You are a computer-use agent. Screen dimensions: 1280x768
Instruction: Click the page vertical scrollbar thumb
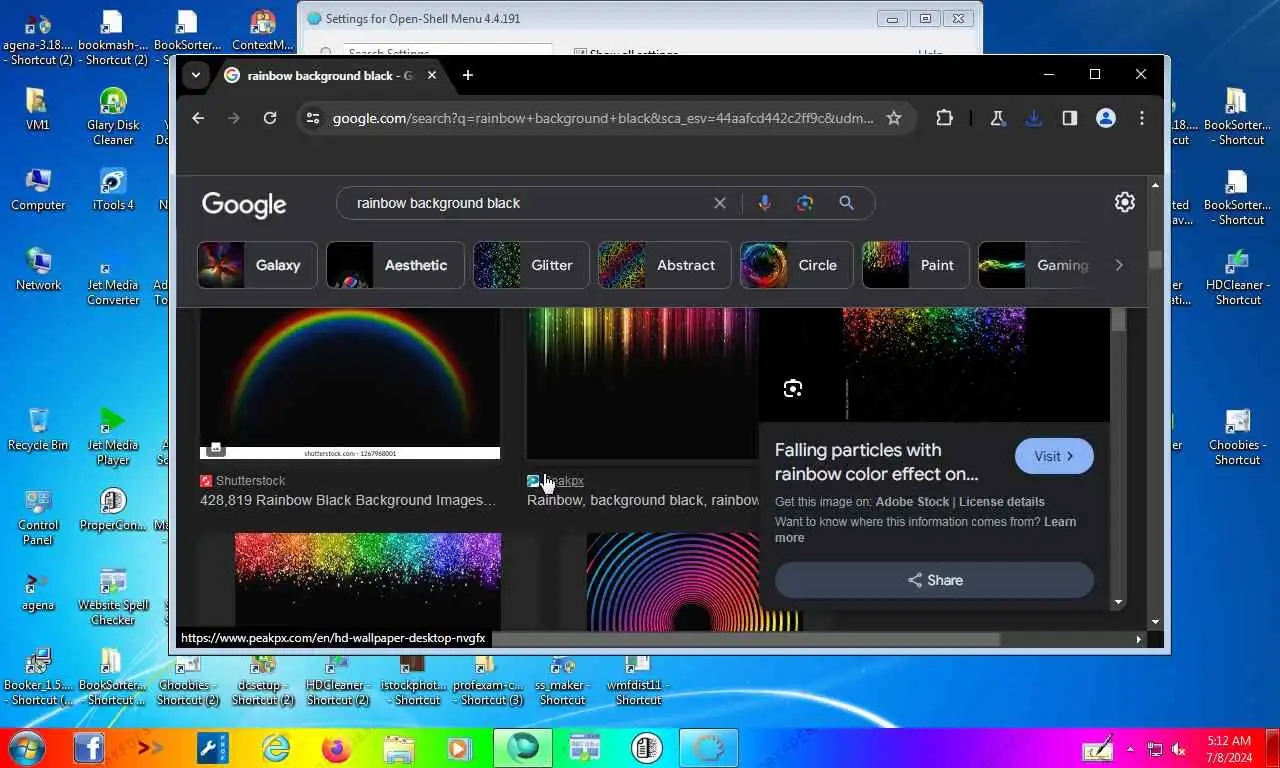click(1155, 260)
